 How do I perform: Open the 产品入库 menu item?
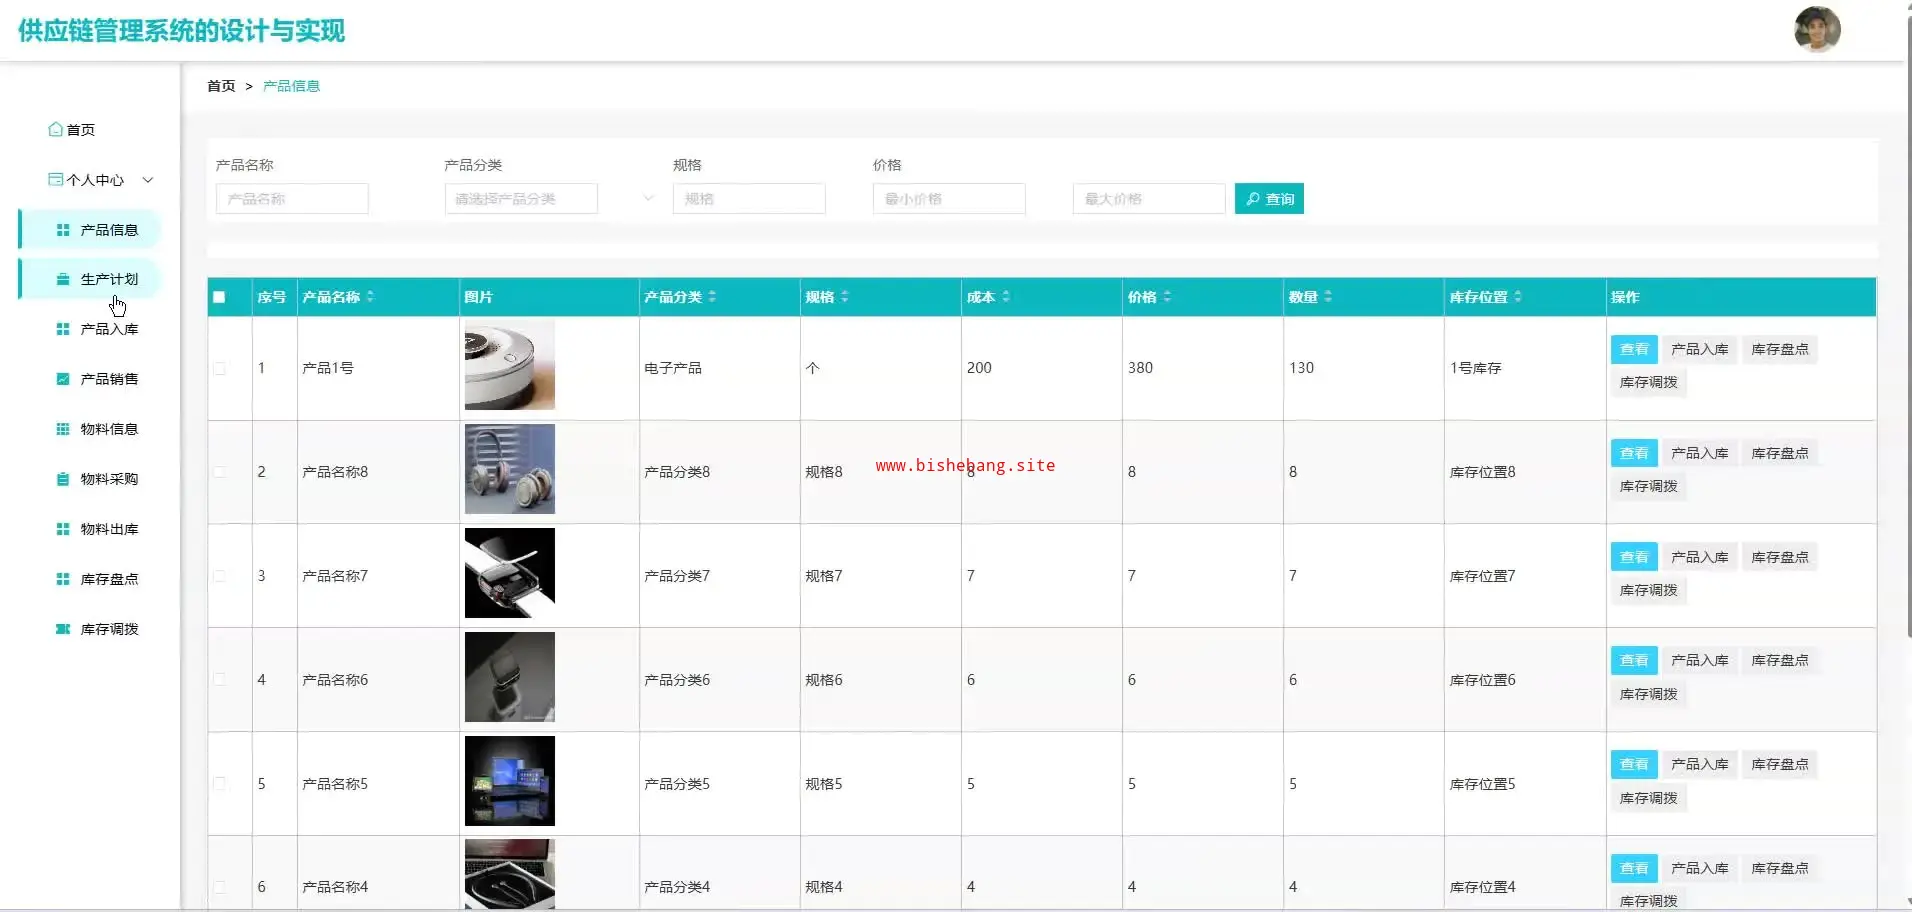click(x=109, y=329)
